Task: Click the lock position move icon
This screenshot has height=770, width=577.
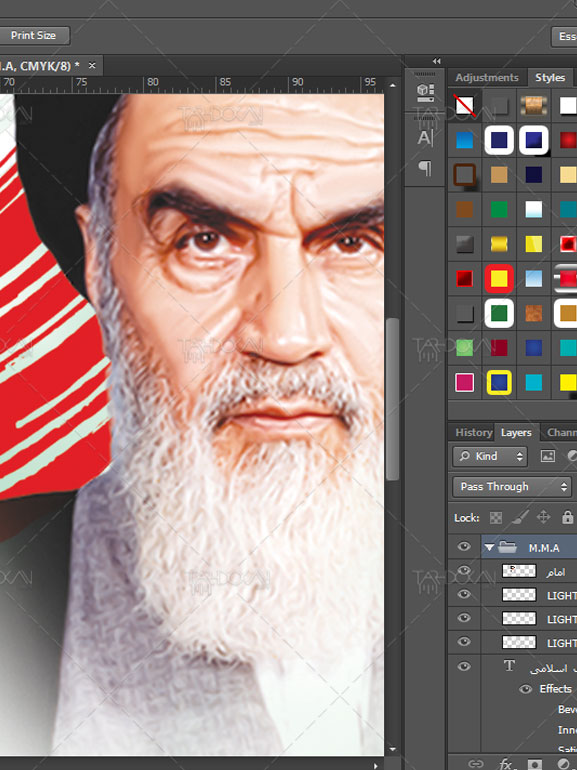Action: [543, 517]
